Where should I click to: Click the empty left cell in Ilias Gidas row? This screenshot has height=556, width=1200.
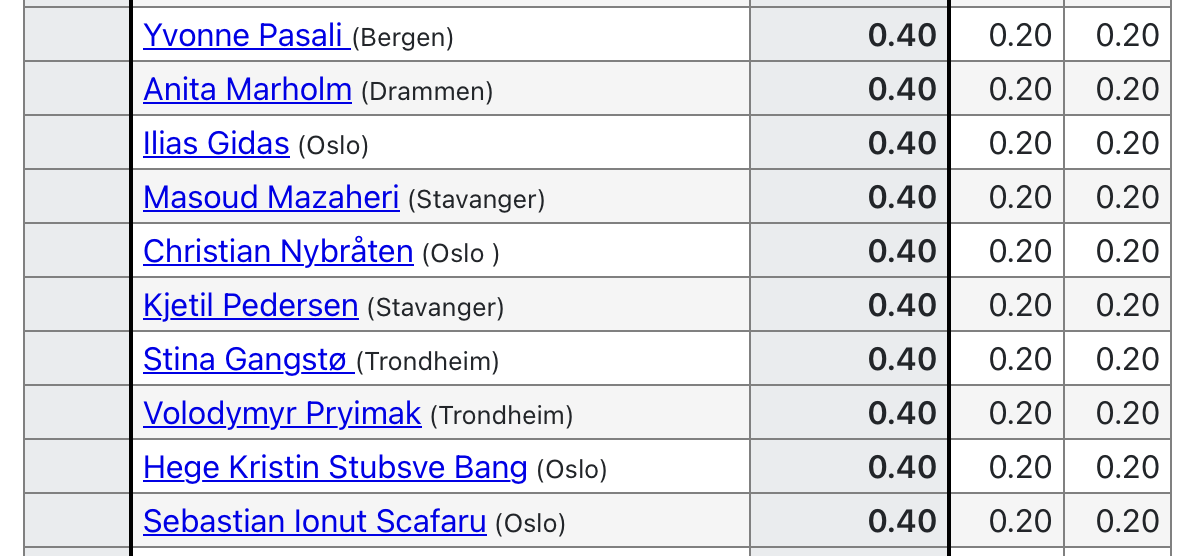pyautogui.click(x=77, y=144)
